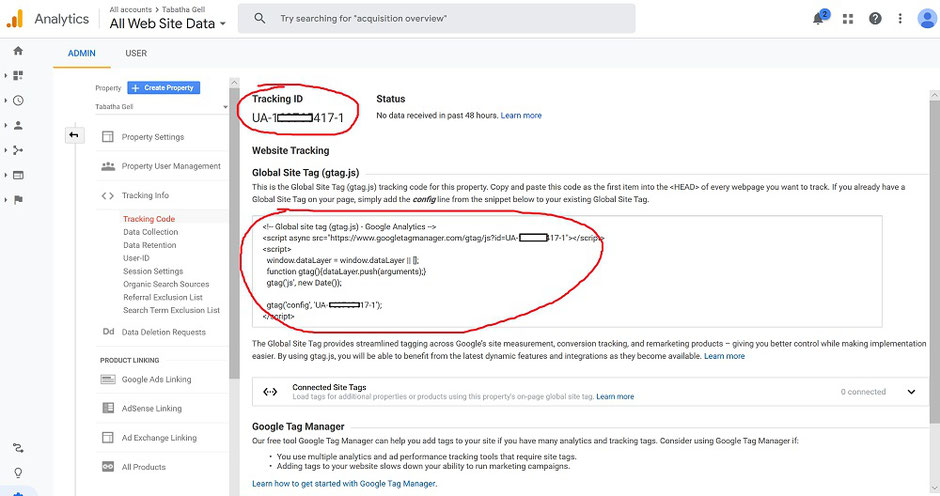Open Behavior icon in sidebar
Viewport: 940px width, 496px height.
point(18,175)
